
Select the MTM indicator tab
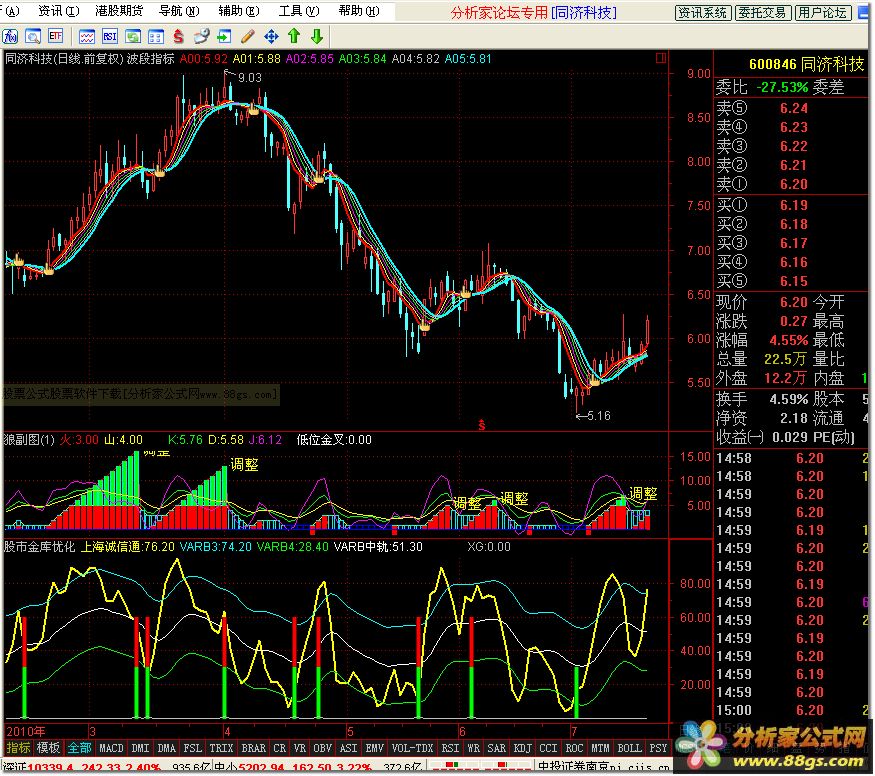tap(600, 748)
